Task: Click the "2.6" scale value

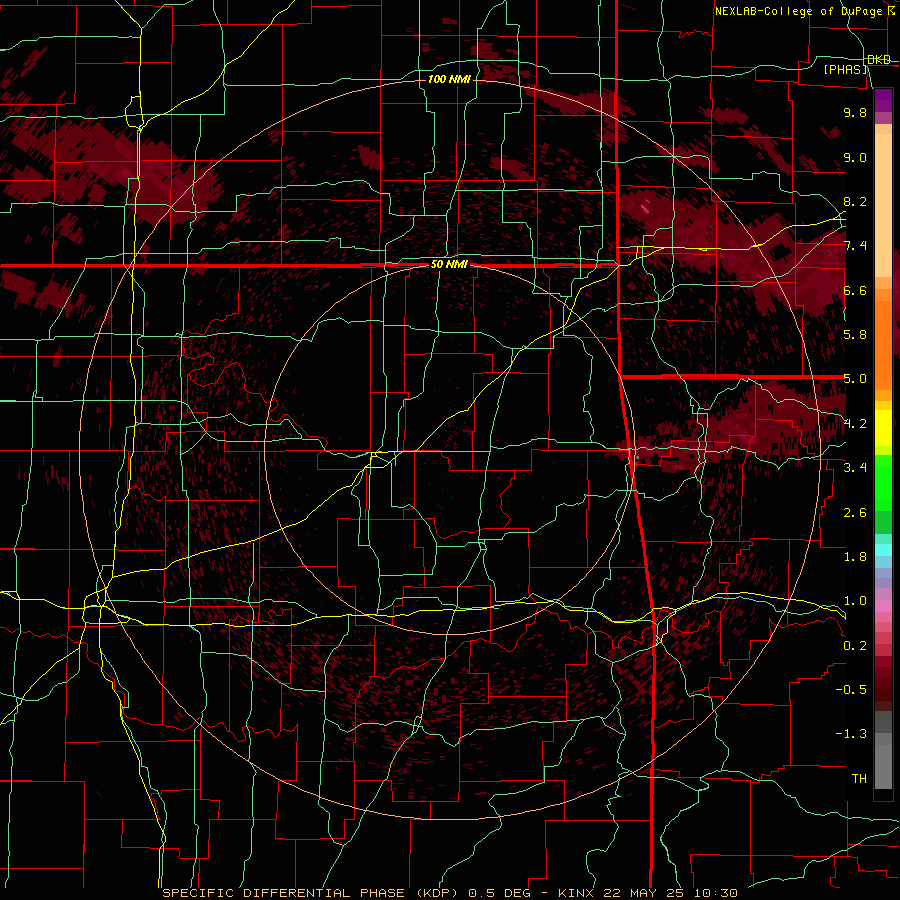Action: [855, 513]
